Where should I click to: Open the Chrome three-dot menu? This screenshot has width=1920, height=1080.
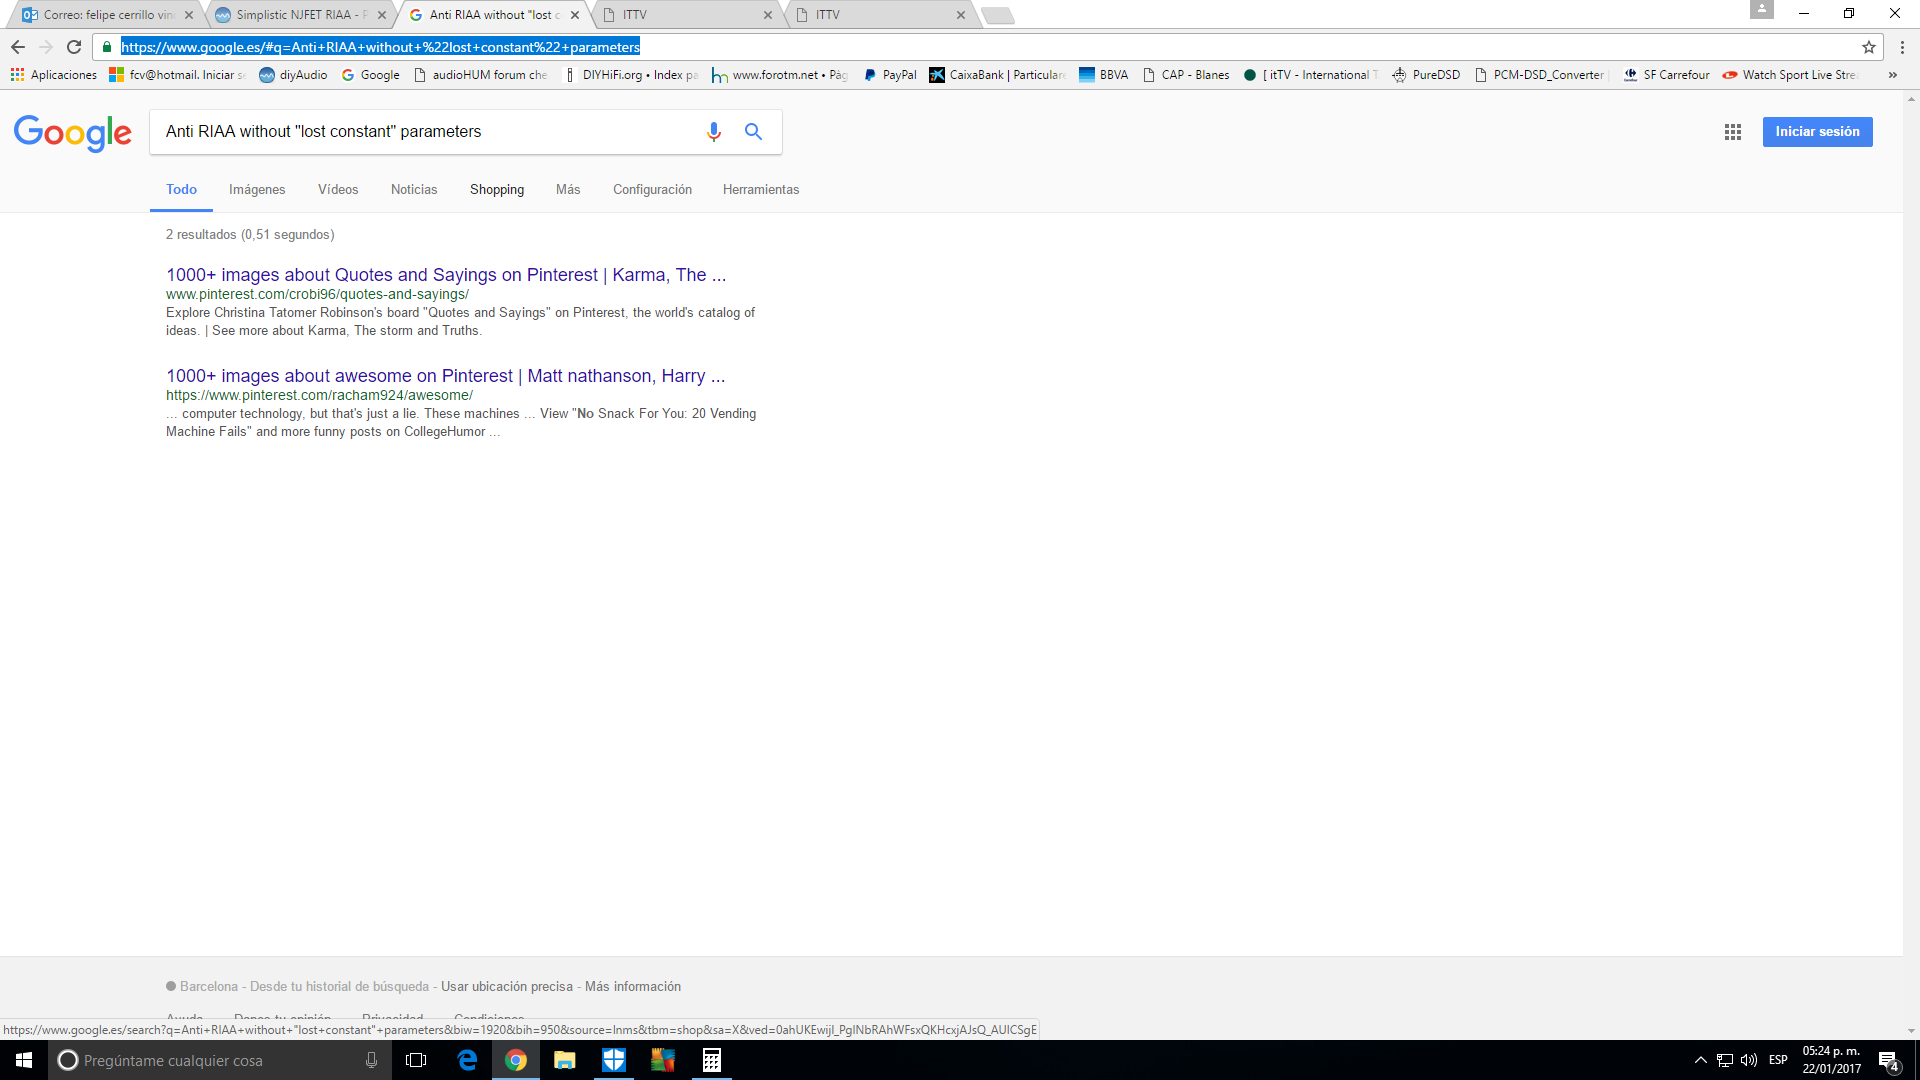[1902, 47]
